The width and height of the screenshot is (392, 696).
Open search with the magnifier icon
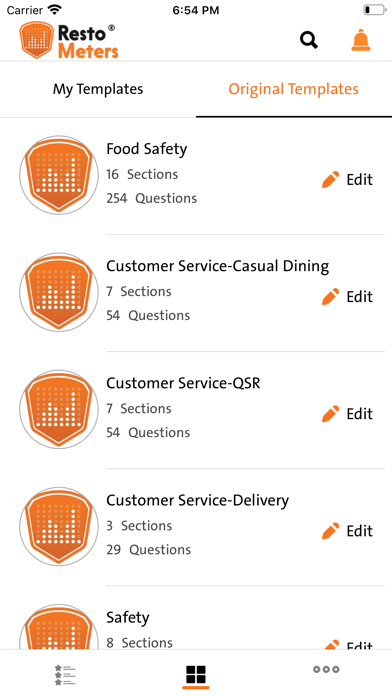coord(309,40)
